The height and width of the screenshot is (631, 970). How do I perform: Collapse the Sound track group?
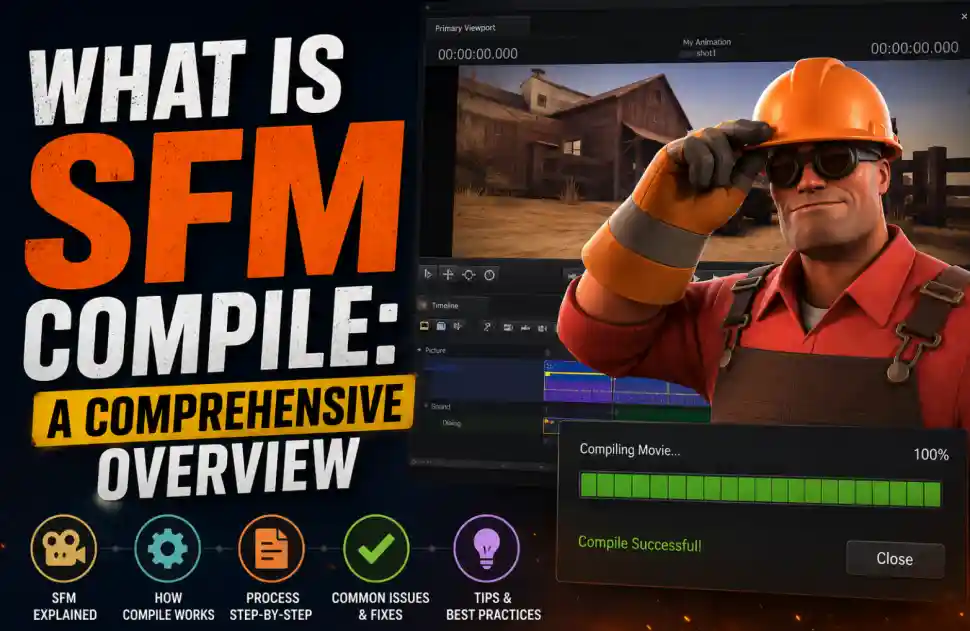pos(426,406)
